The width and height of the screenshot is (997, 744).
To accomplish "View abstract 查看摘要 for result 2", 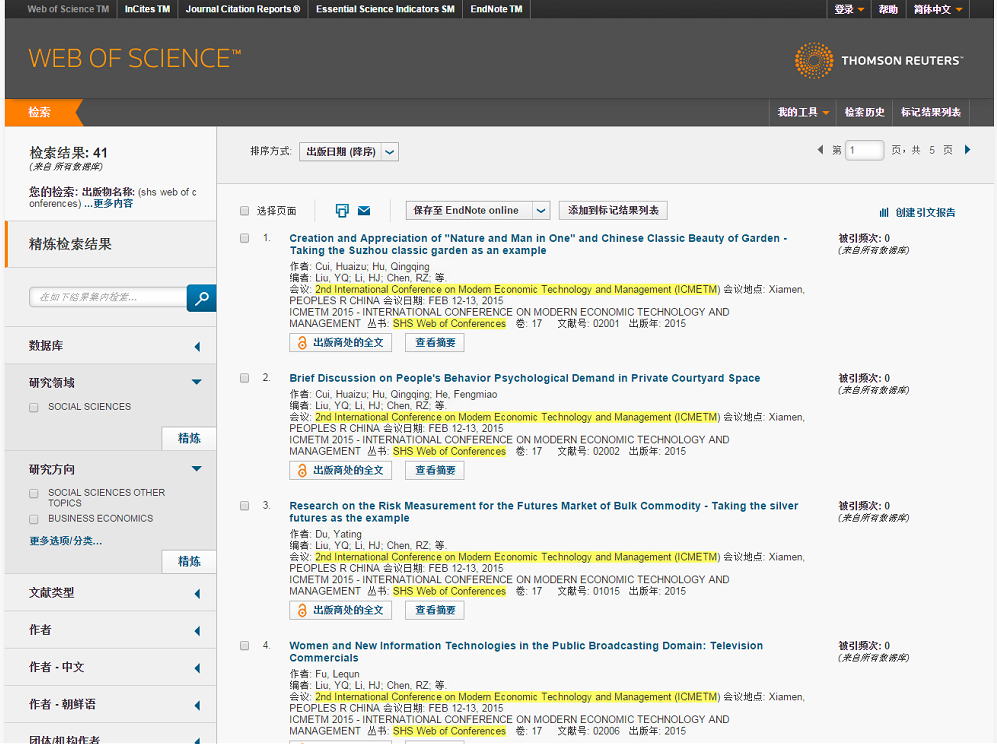I will pyautogui.click(x=435, y=471).
